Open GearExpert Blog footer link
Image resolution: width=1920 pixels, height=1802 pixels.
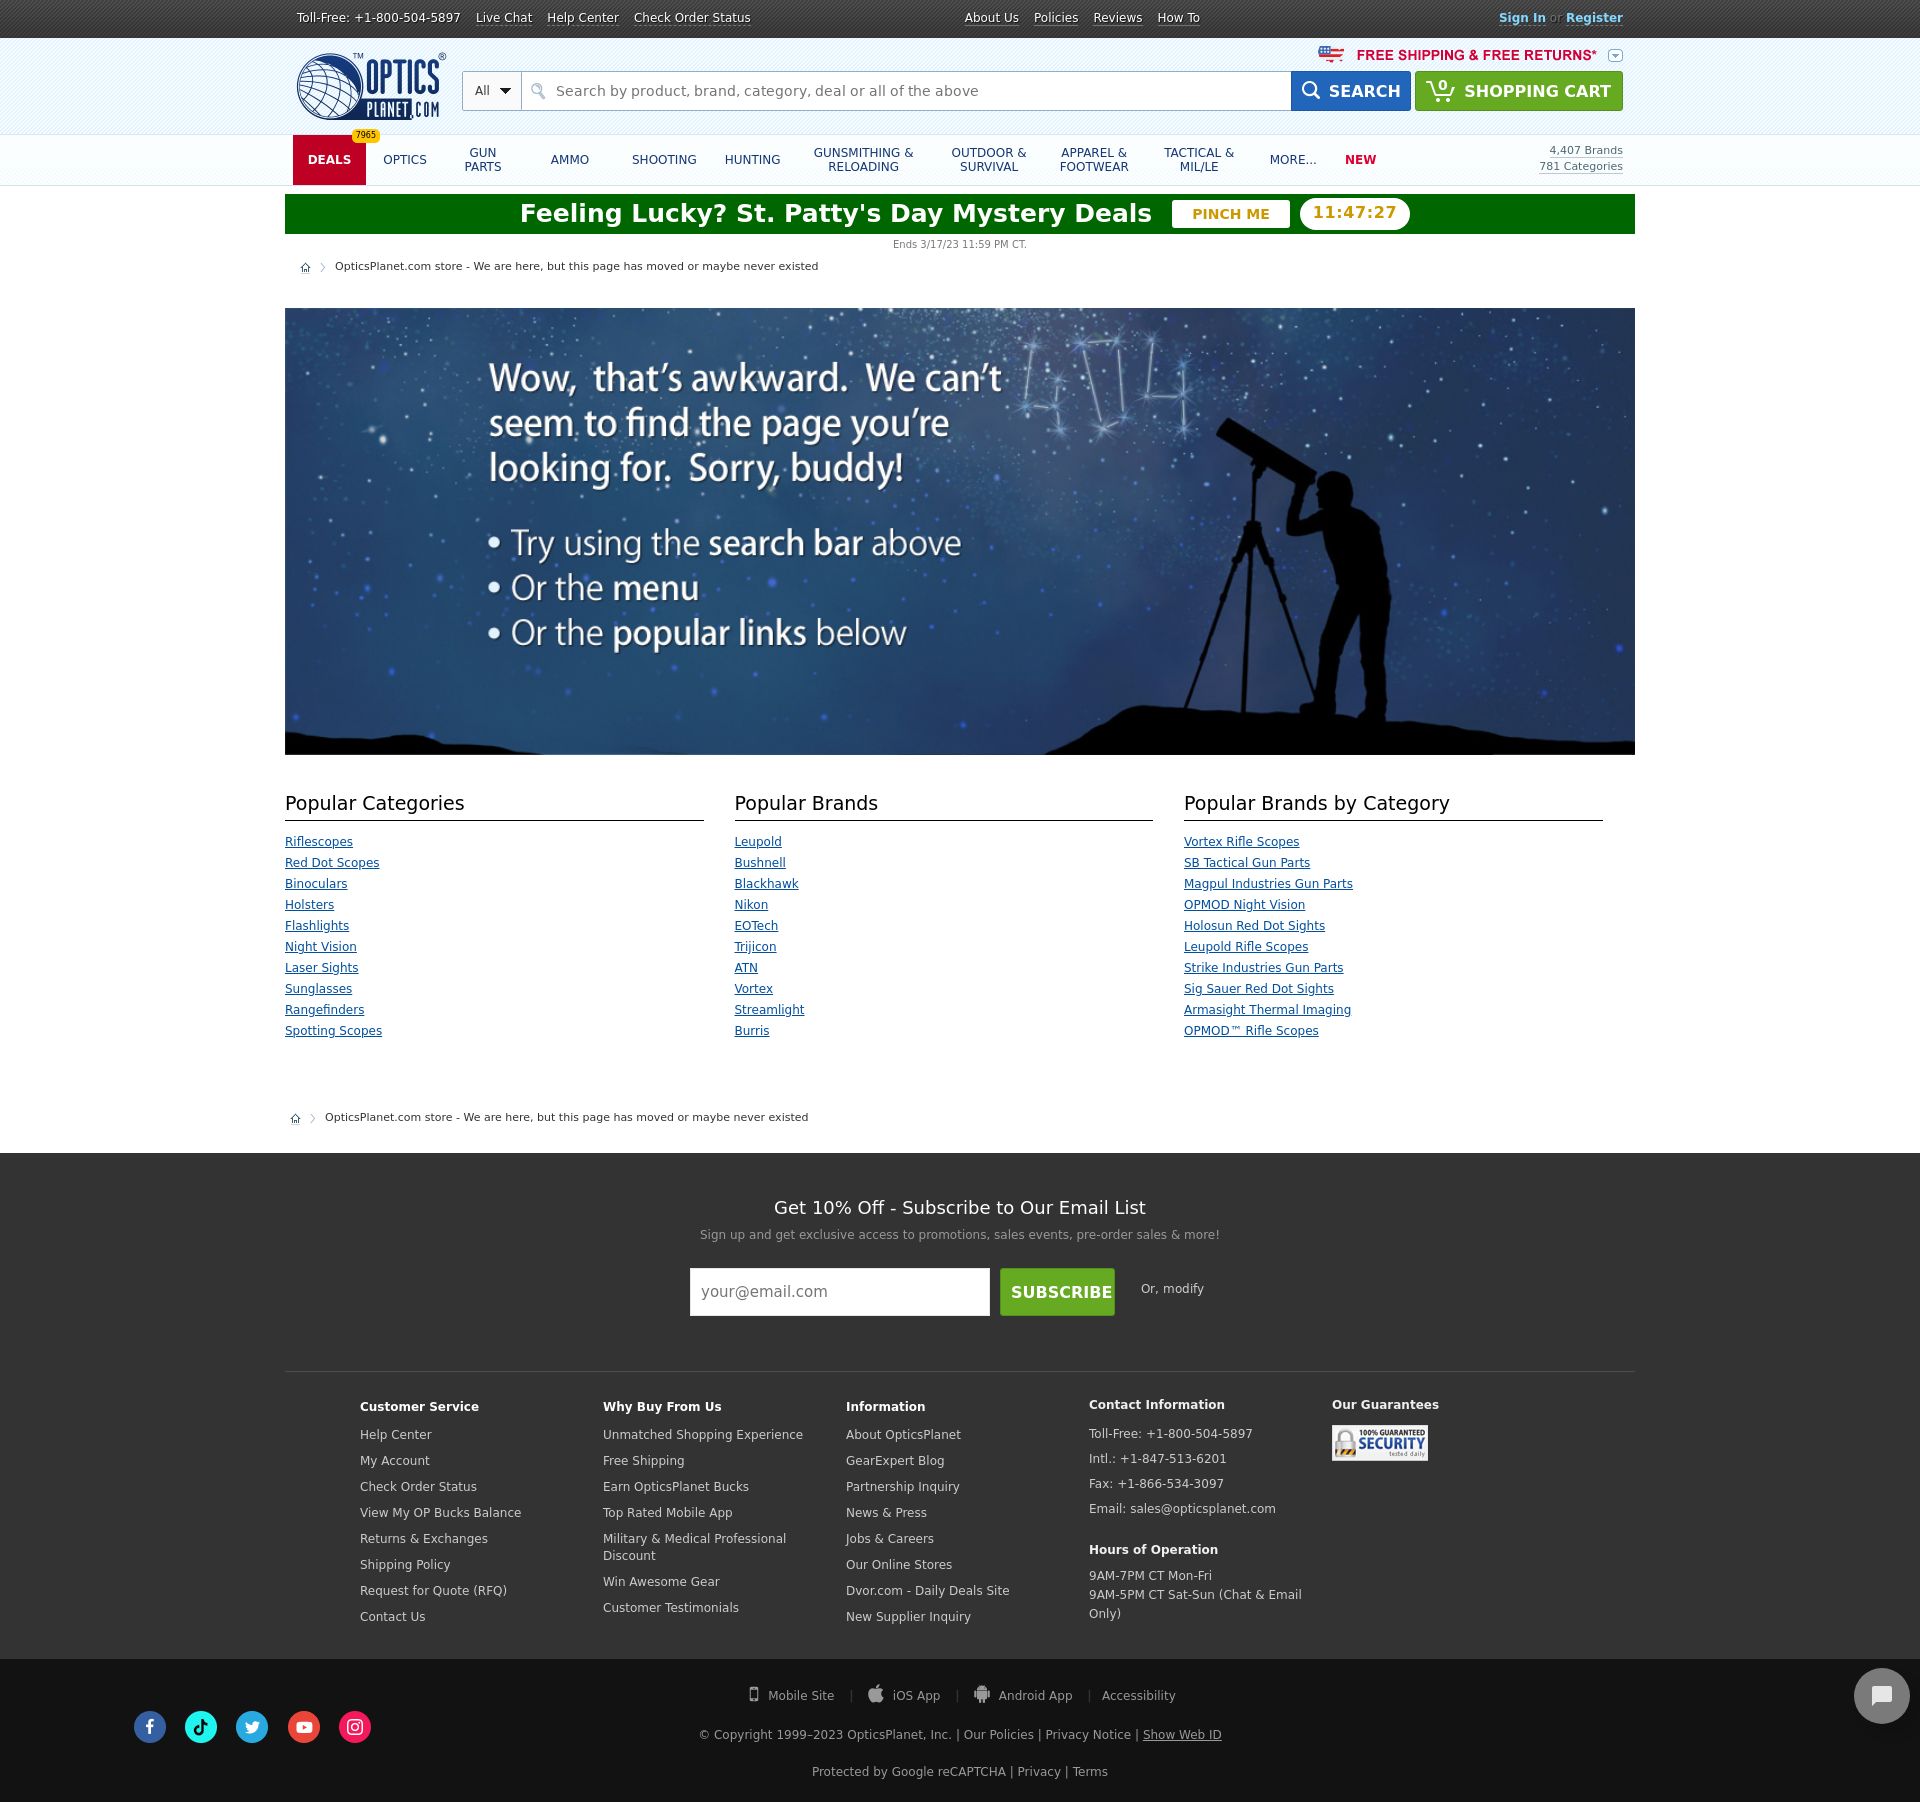click(895, 1461)
